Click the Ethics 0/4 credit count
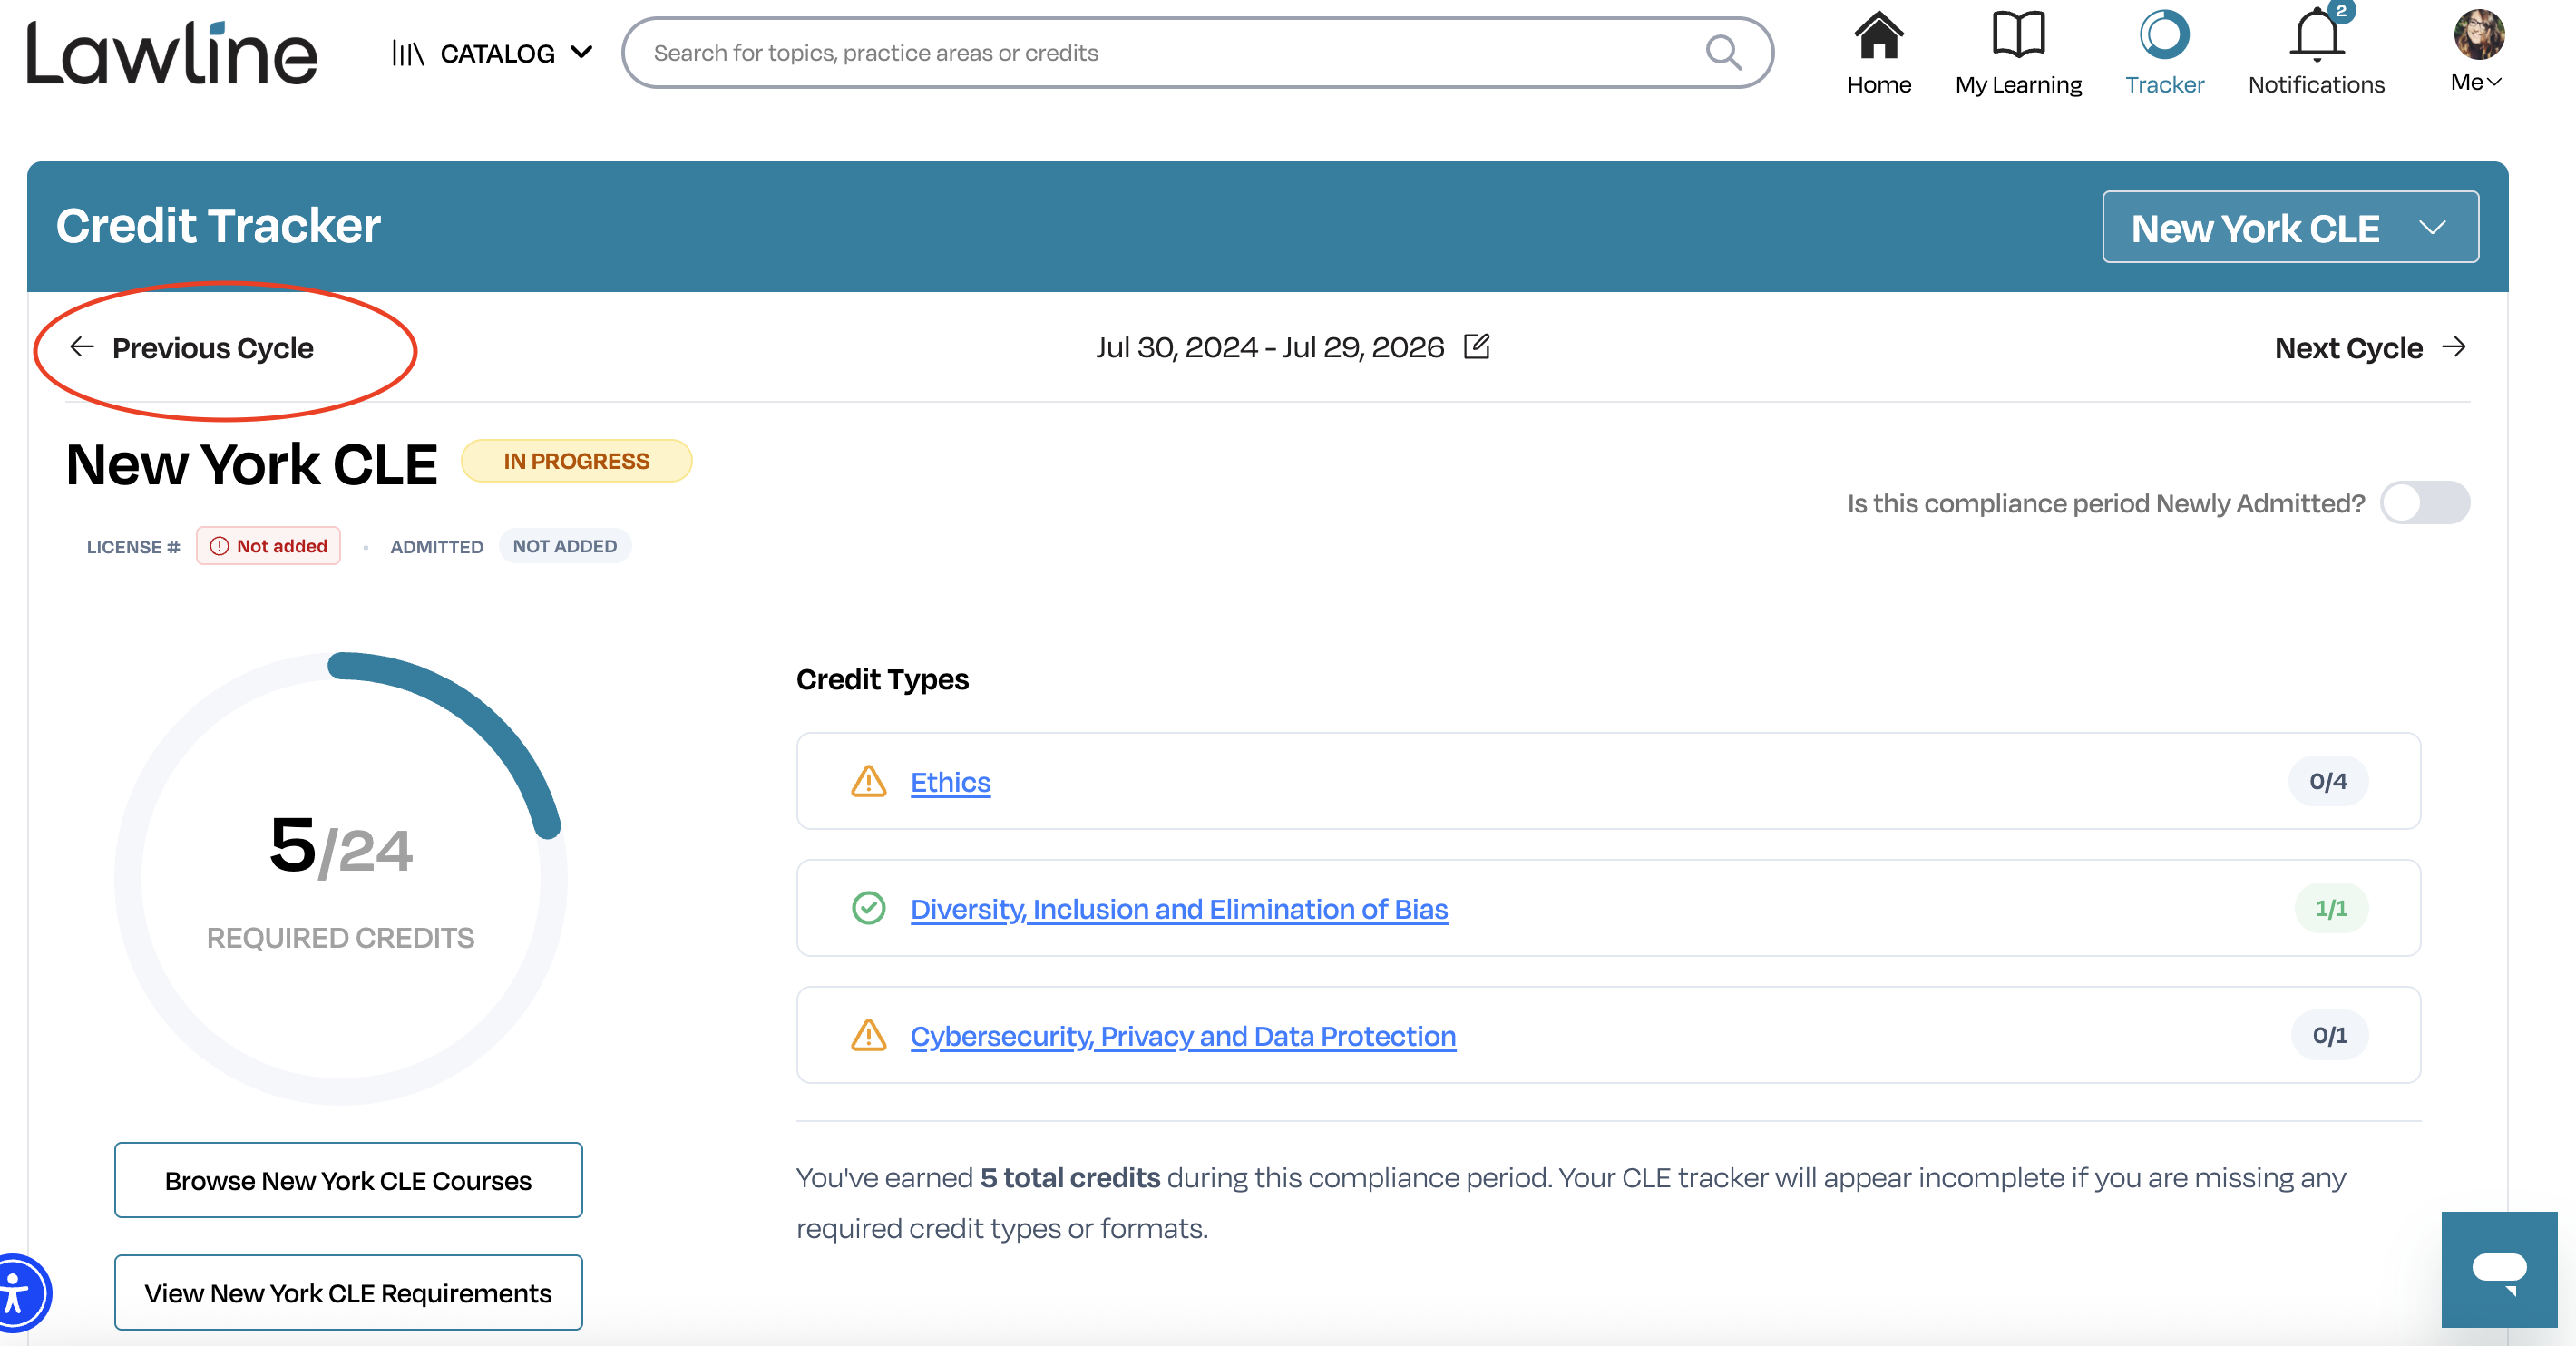Screen dimensions: 2576x1346 pyautogui.click(x=2328, y=781)
